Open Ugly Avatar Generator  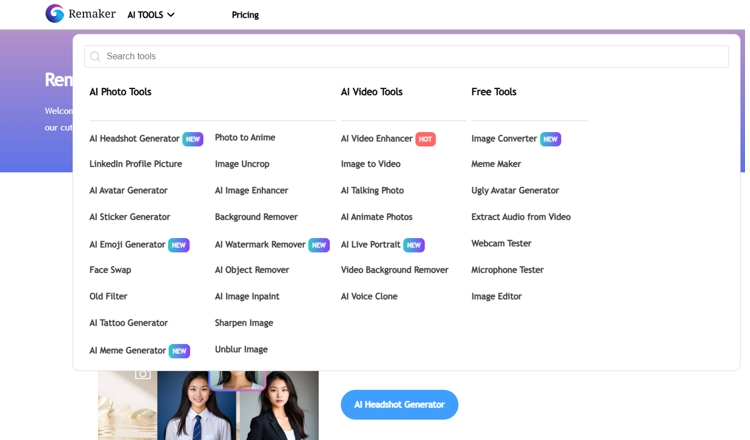pyautogui.click(x=515, y=190)
